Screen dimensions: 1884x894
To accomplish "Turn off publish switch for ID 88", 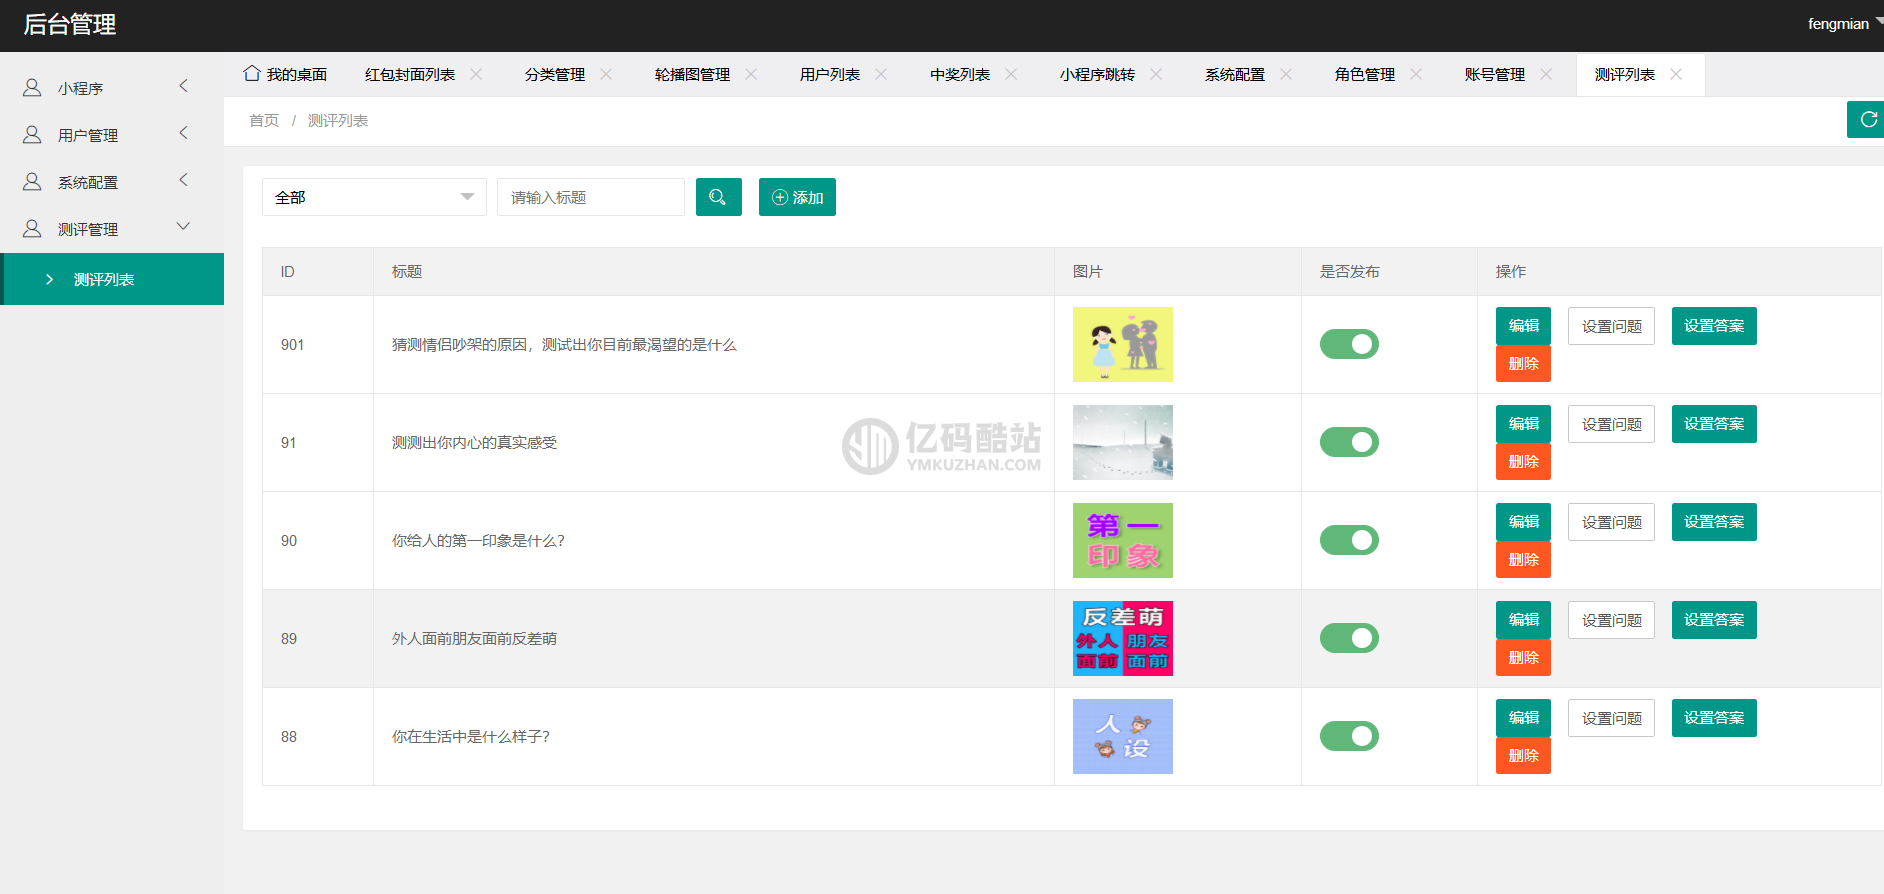I will click(x=1349, y=736).
